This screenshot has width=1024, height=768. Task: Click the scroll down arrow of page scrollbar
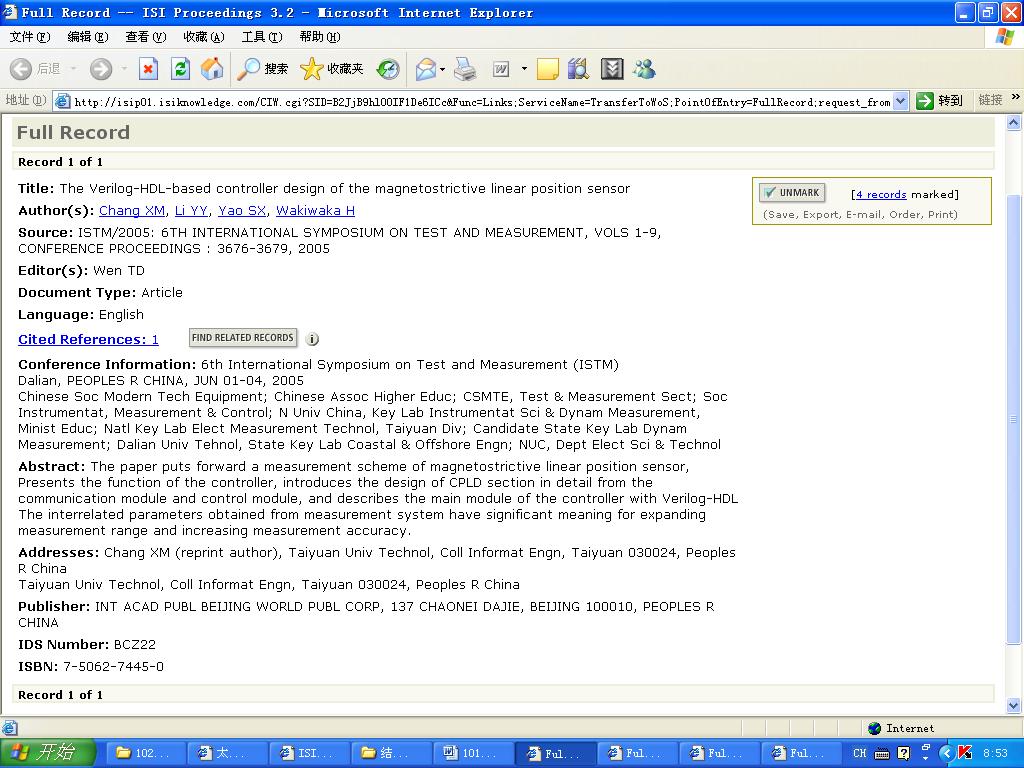tap(1014, 705)
